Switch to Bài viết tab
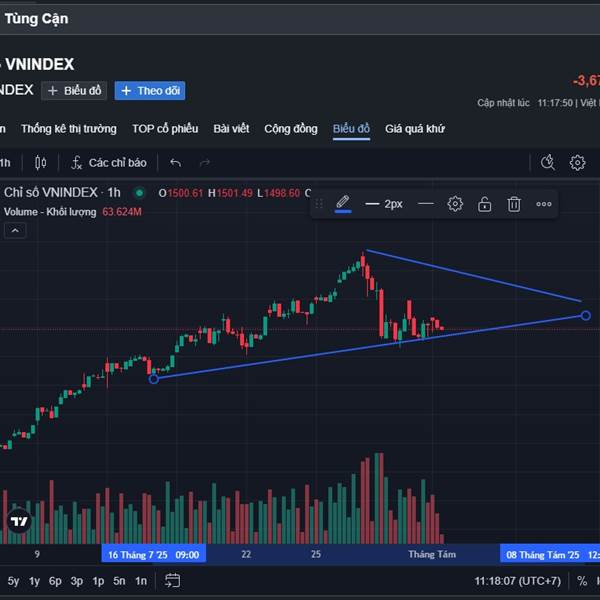 pyautogui.click(x=231, y=129)
